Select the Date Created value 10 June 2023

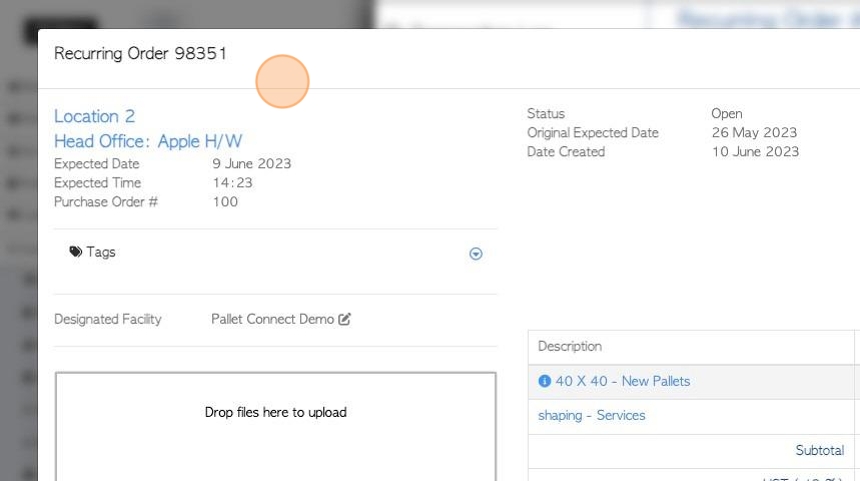[x=755, y=151]
